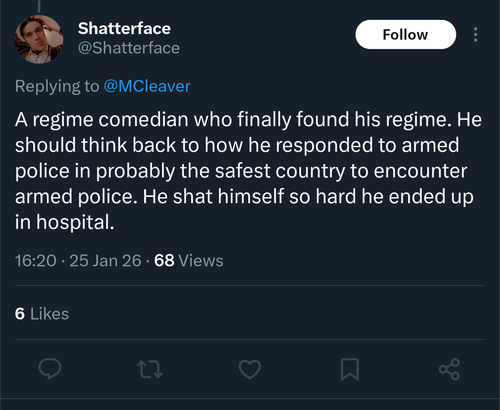Click the reply speech bubble icon
The image size is (500, 410).
pos(50,369)
